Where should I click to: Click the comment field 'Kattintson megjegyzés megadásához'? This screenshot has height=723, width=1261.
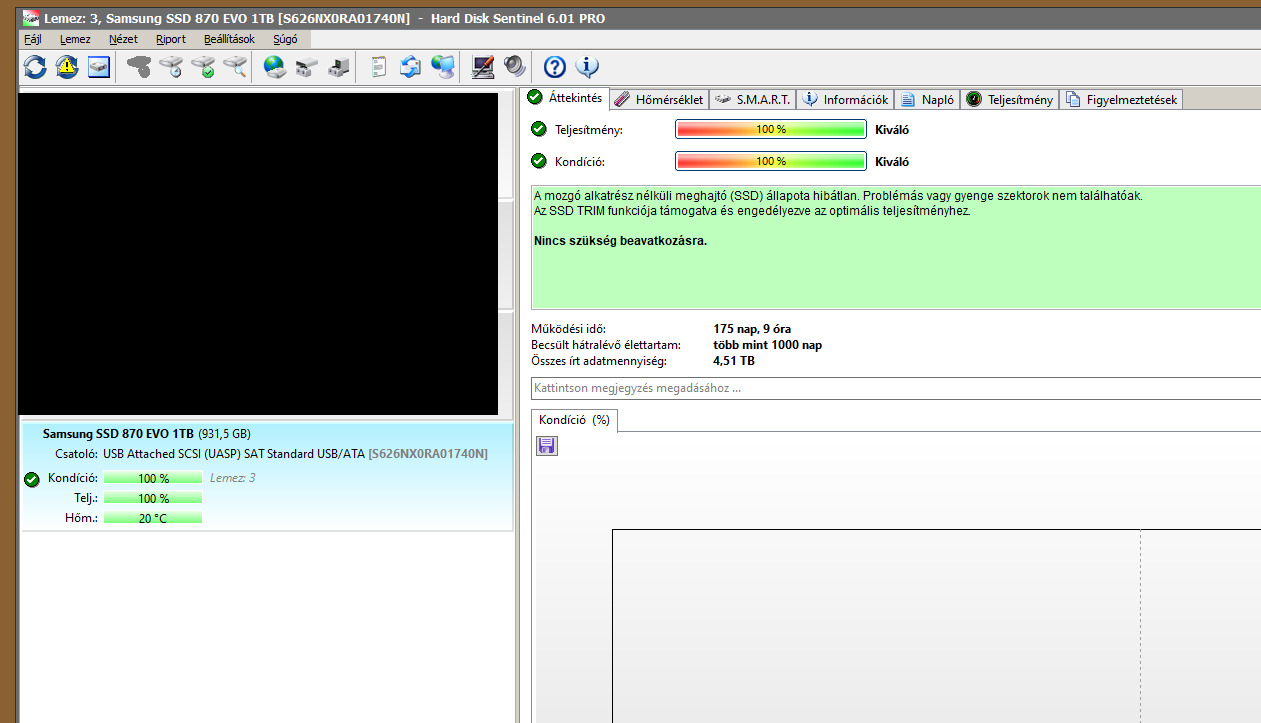tap(896, 388)
